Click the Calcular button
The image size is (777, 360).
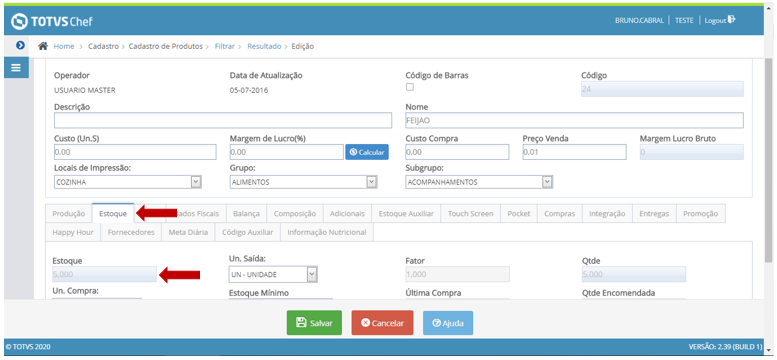367,152
